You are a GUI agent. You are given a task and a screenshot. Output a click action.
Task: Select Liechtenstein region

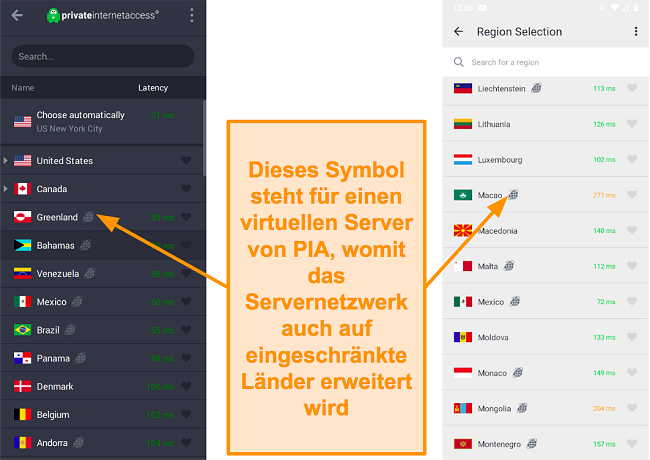coord(546,89)
